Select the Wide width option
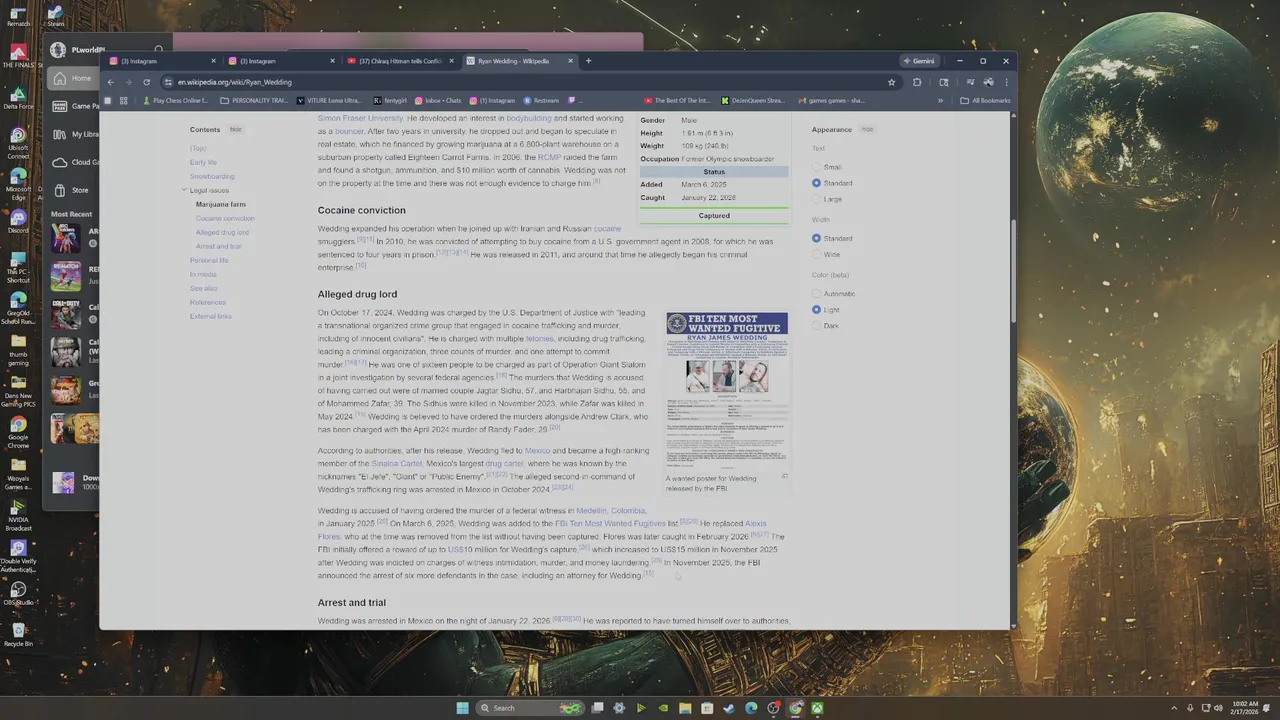This screenshot has height=720, width=1280. click(x=817, y=254)
